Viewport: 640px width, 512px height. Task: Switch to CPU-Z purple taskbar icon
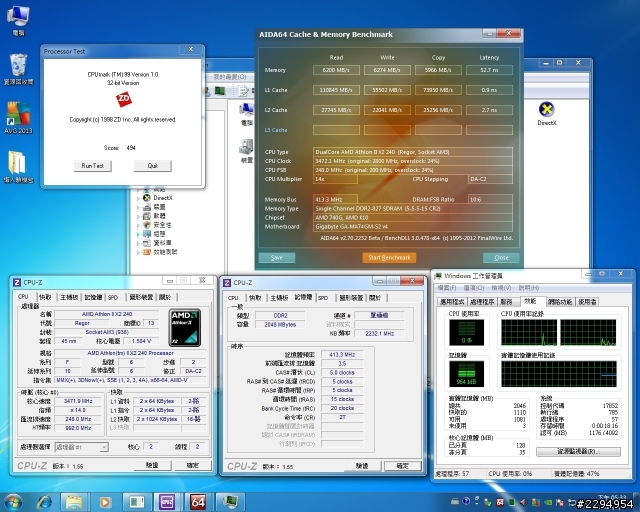(167, 502)
